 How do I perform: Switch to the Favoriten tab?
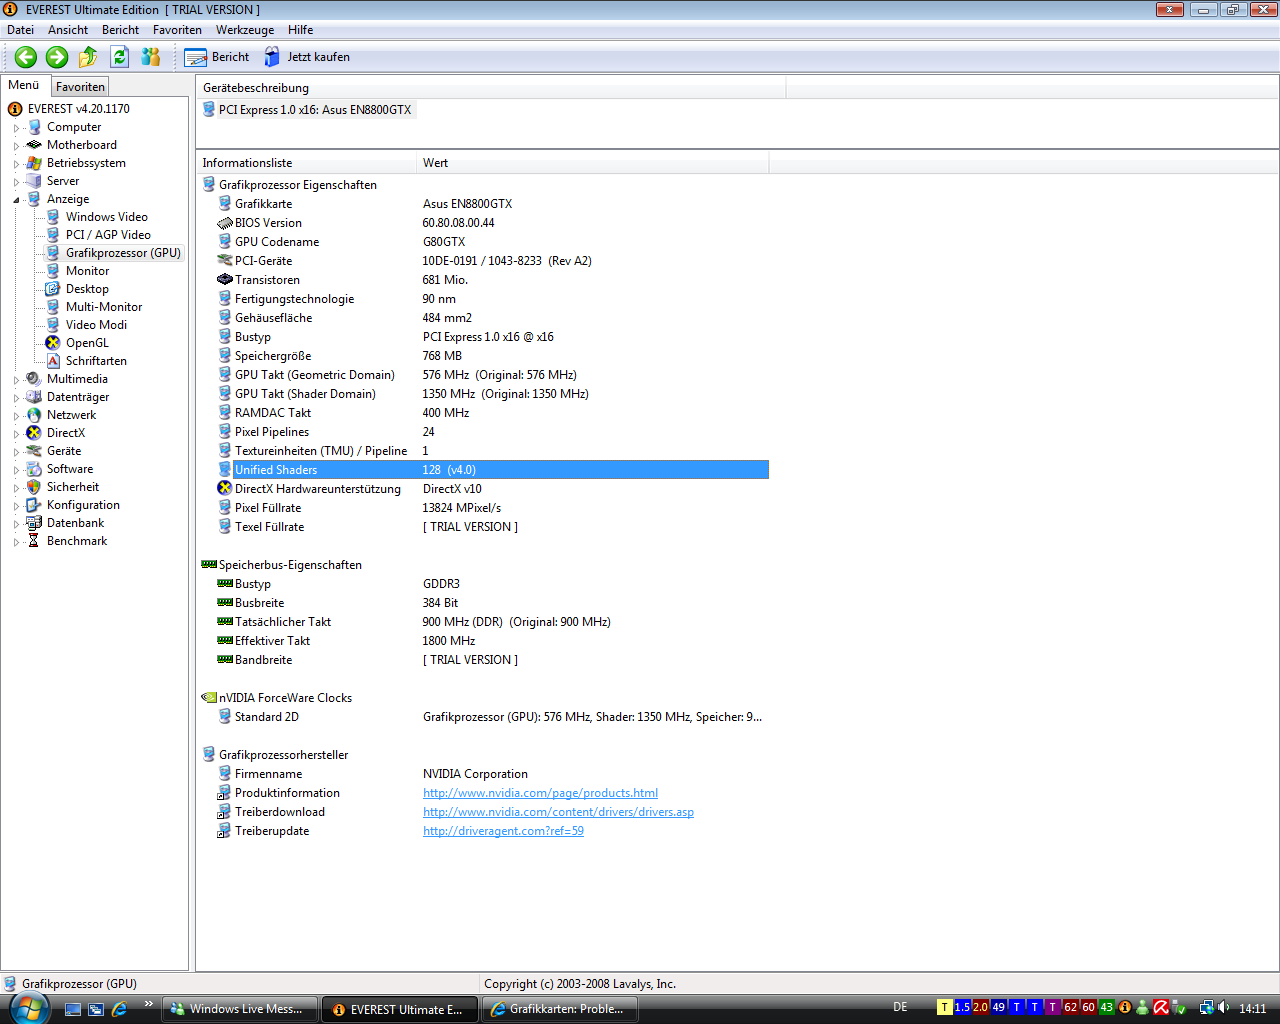pyautogui.click(x=80, y=87)
